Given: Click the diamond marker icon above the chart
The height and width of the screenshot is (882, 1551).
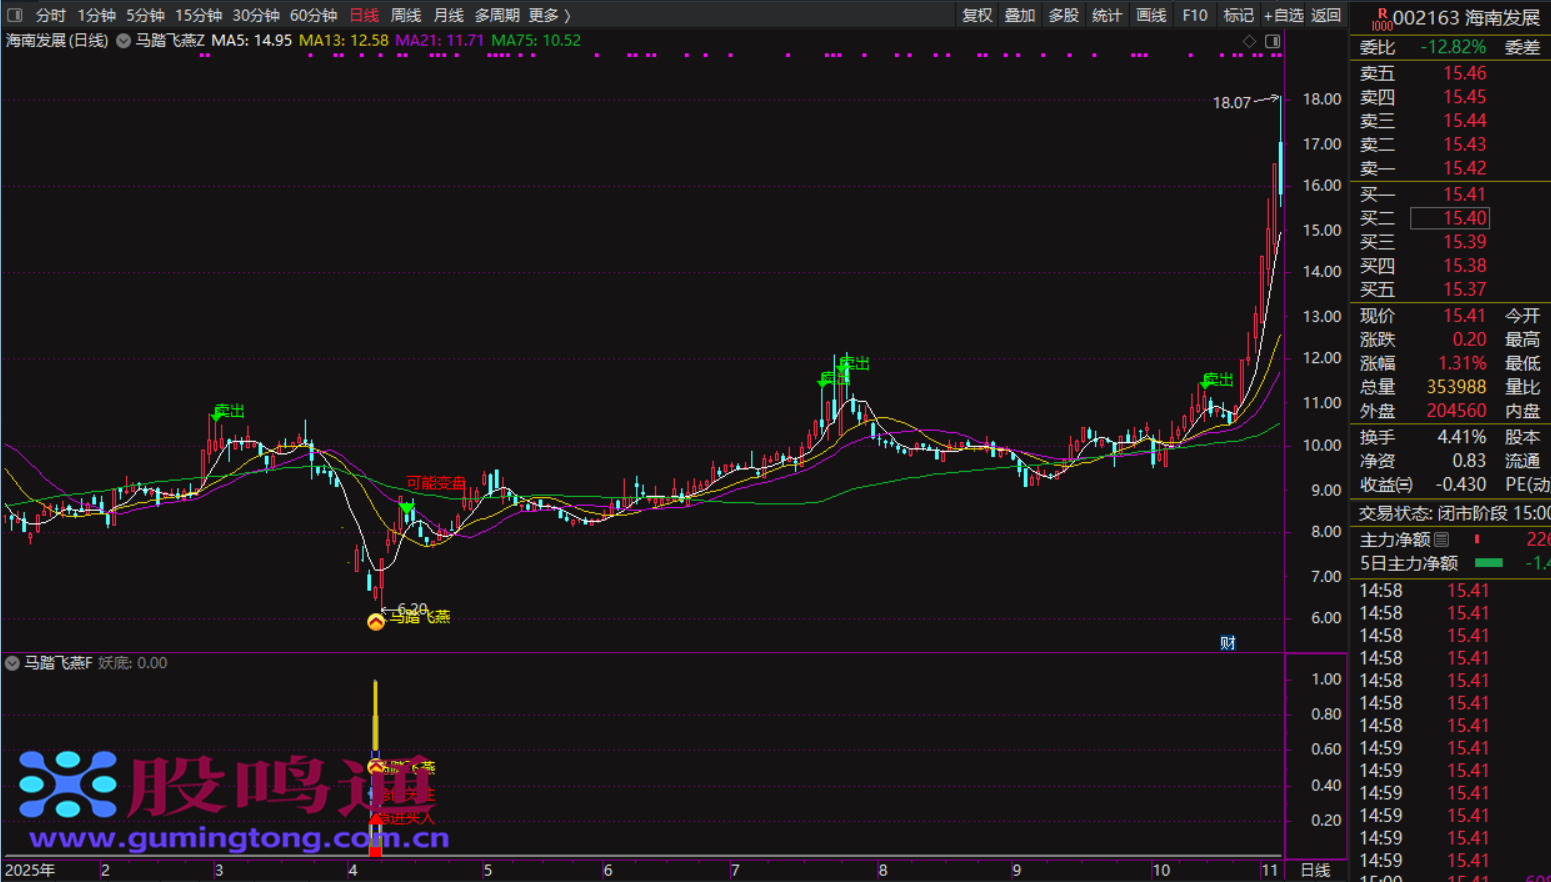Looking at the screenshot, I should coord(1249,41).
